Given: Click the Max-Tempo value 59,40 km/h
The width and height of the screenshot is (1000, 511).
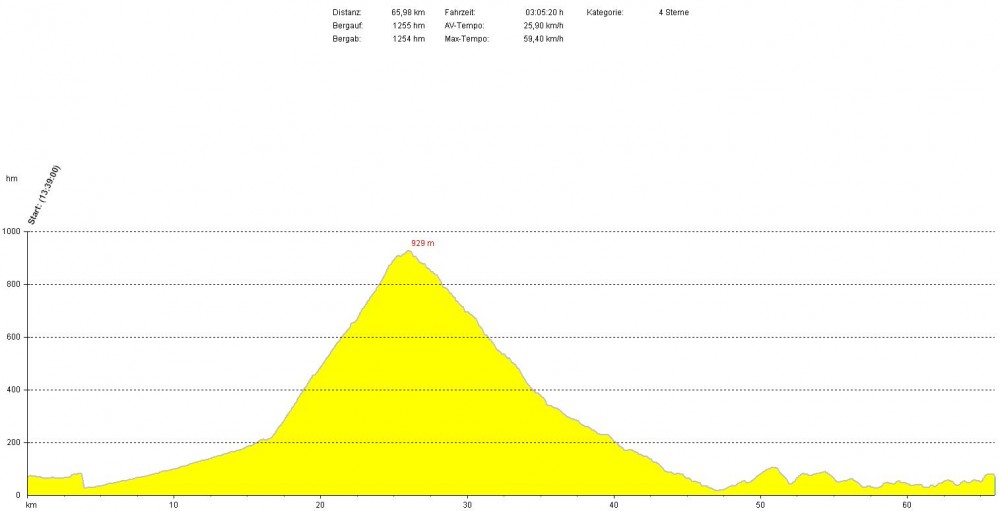Looking at the screenshot, I should pos(543,39).
